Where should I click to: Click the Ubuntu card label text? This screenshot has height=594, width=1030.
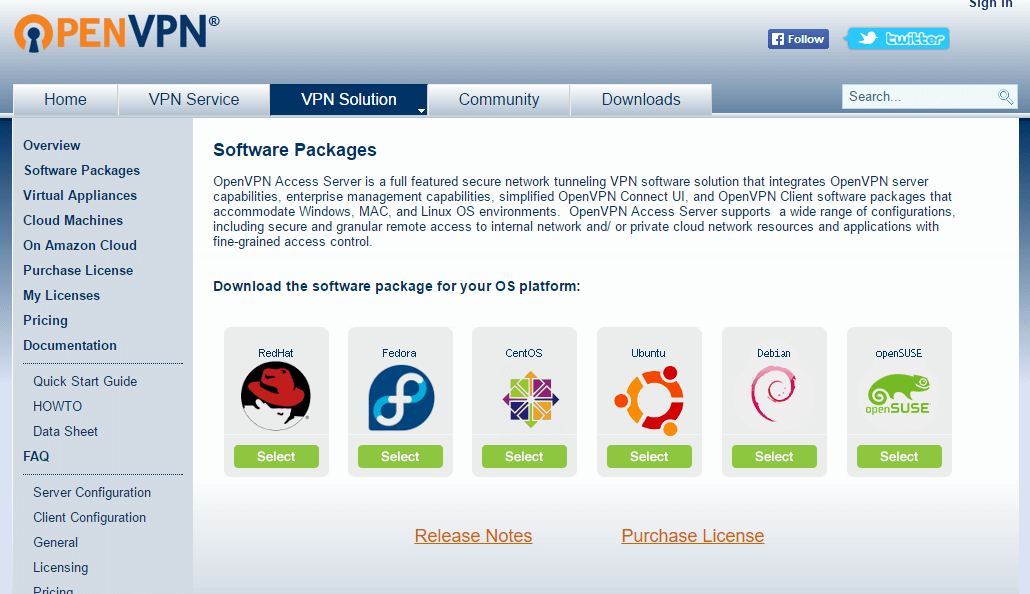coord(648,353)
